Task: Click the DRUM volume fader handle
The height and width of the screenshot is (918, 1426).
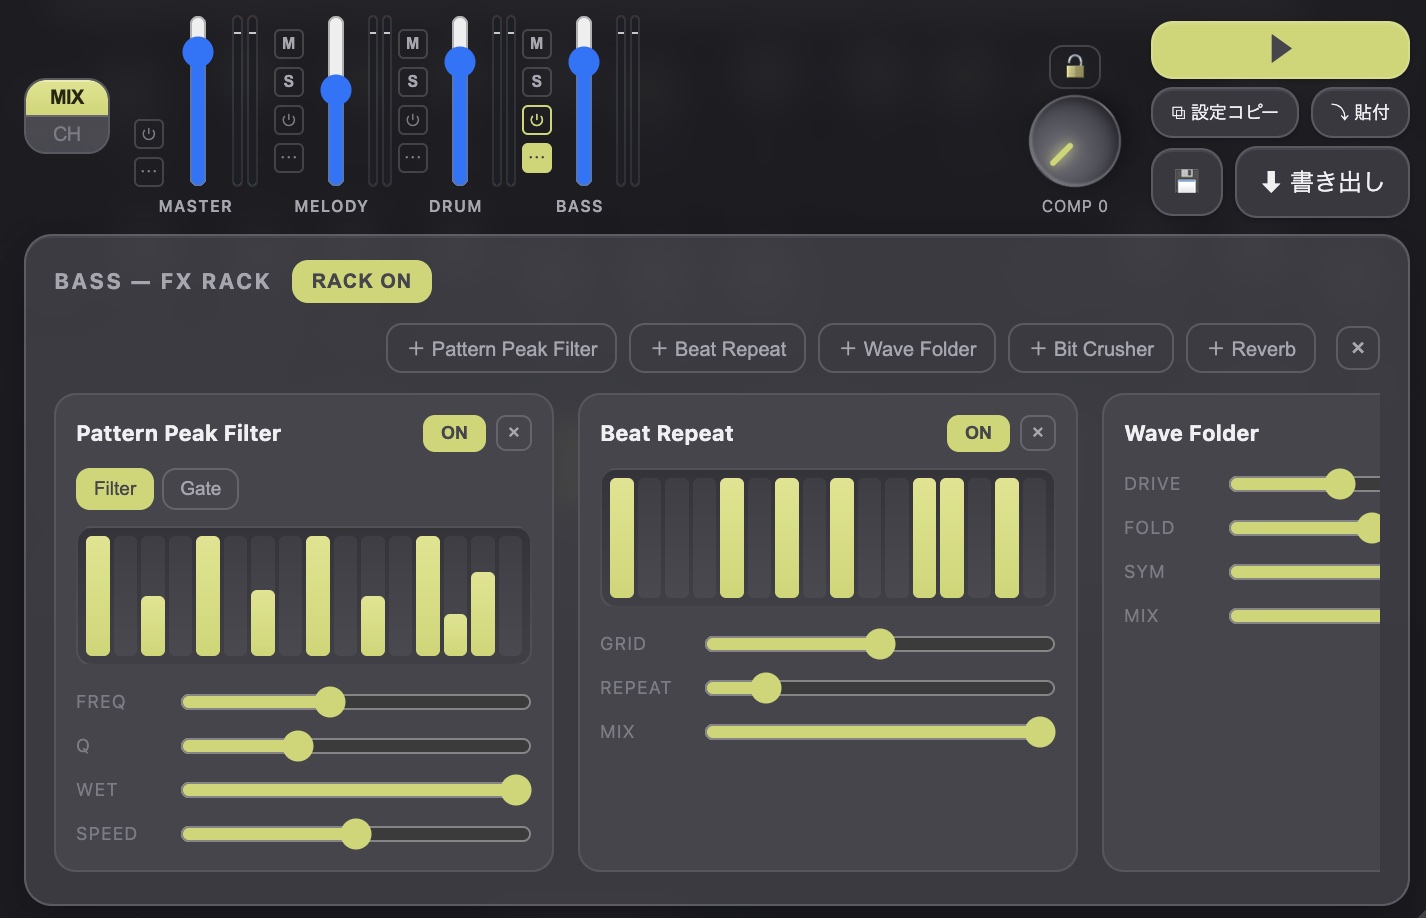Action: [x=460, y=62]
